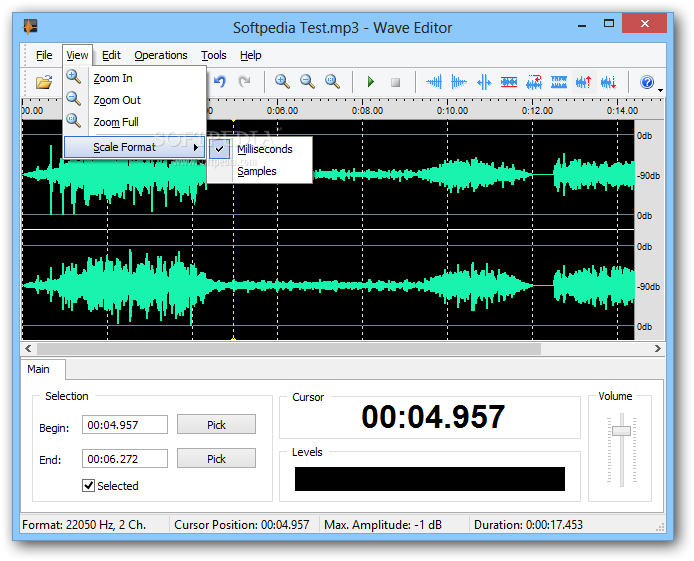Click Pick button next to Begin

tap(216, 425)
